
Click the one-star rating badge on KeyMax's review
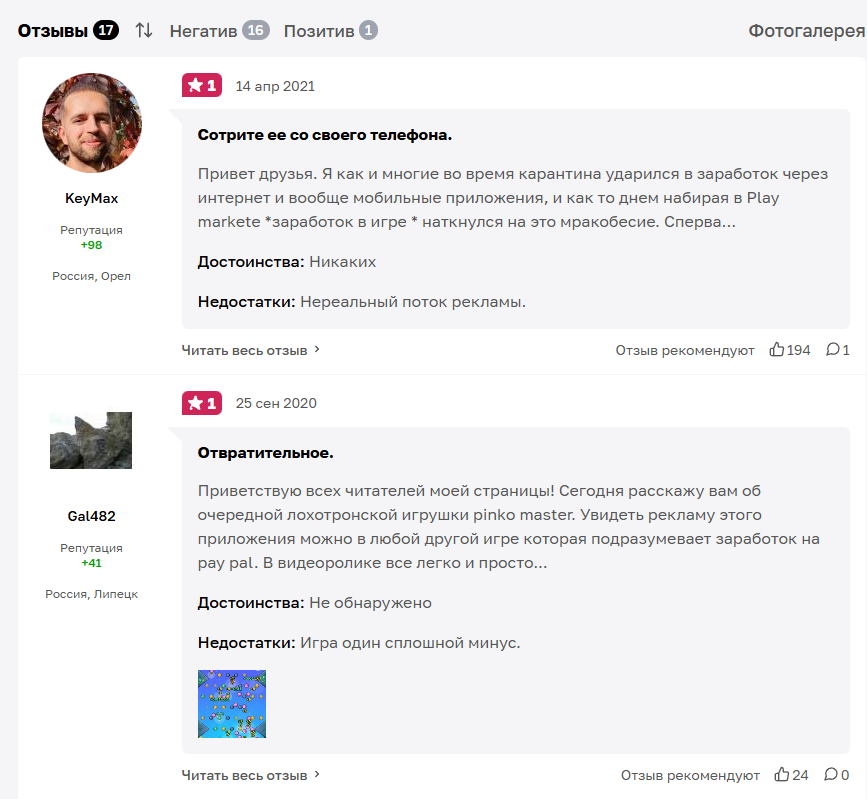[x=201, y=86]
